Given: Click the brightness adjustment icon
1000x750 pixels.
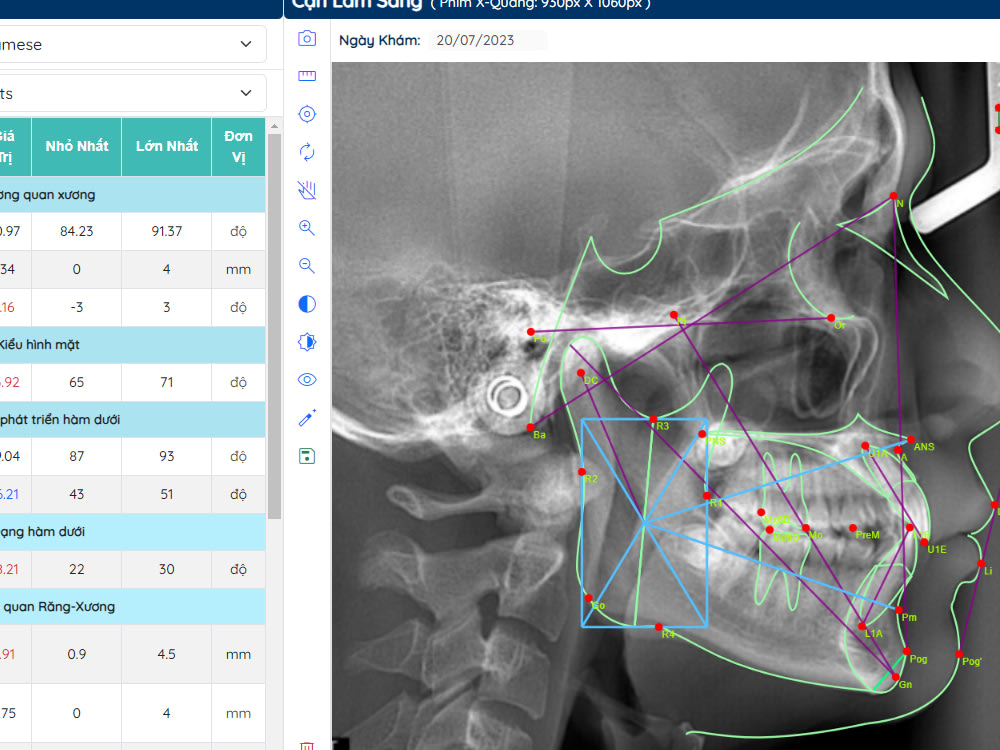Looking at the screenshot, I should tap(307, 342).
